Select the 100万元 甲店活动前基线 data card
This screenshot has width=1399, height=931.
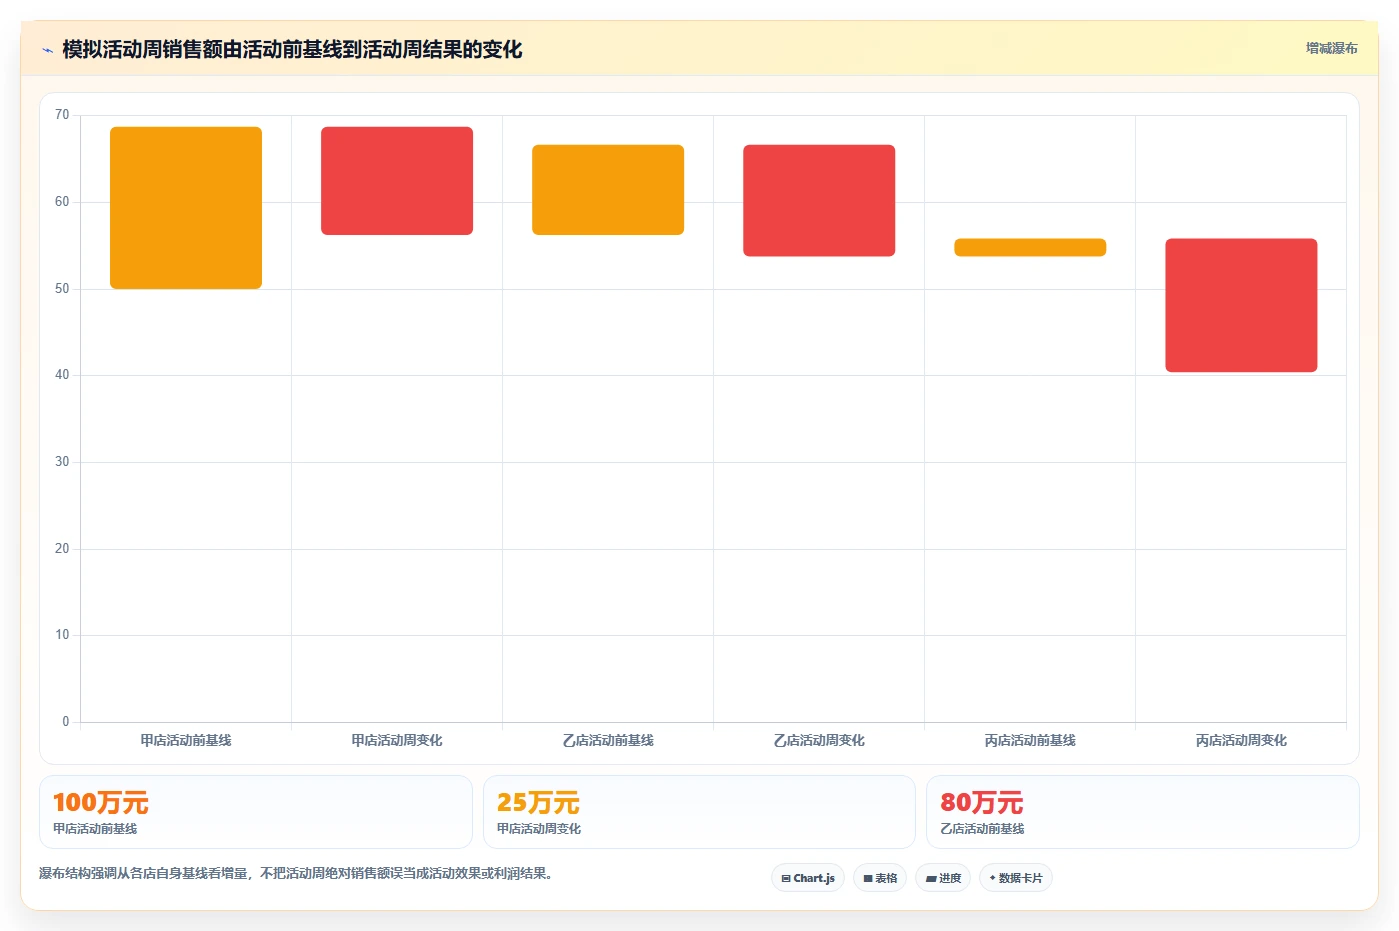pos(256,812)
